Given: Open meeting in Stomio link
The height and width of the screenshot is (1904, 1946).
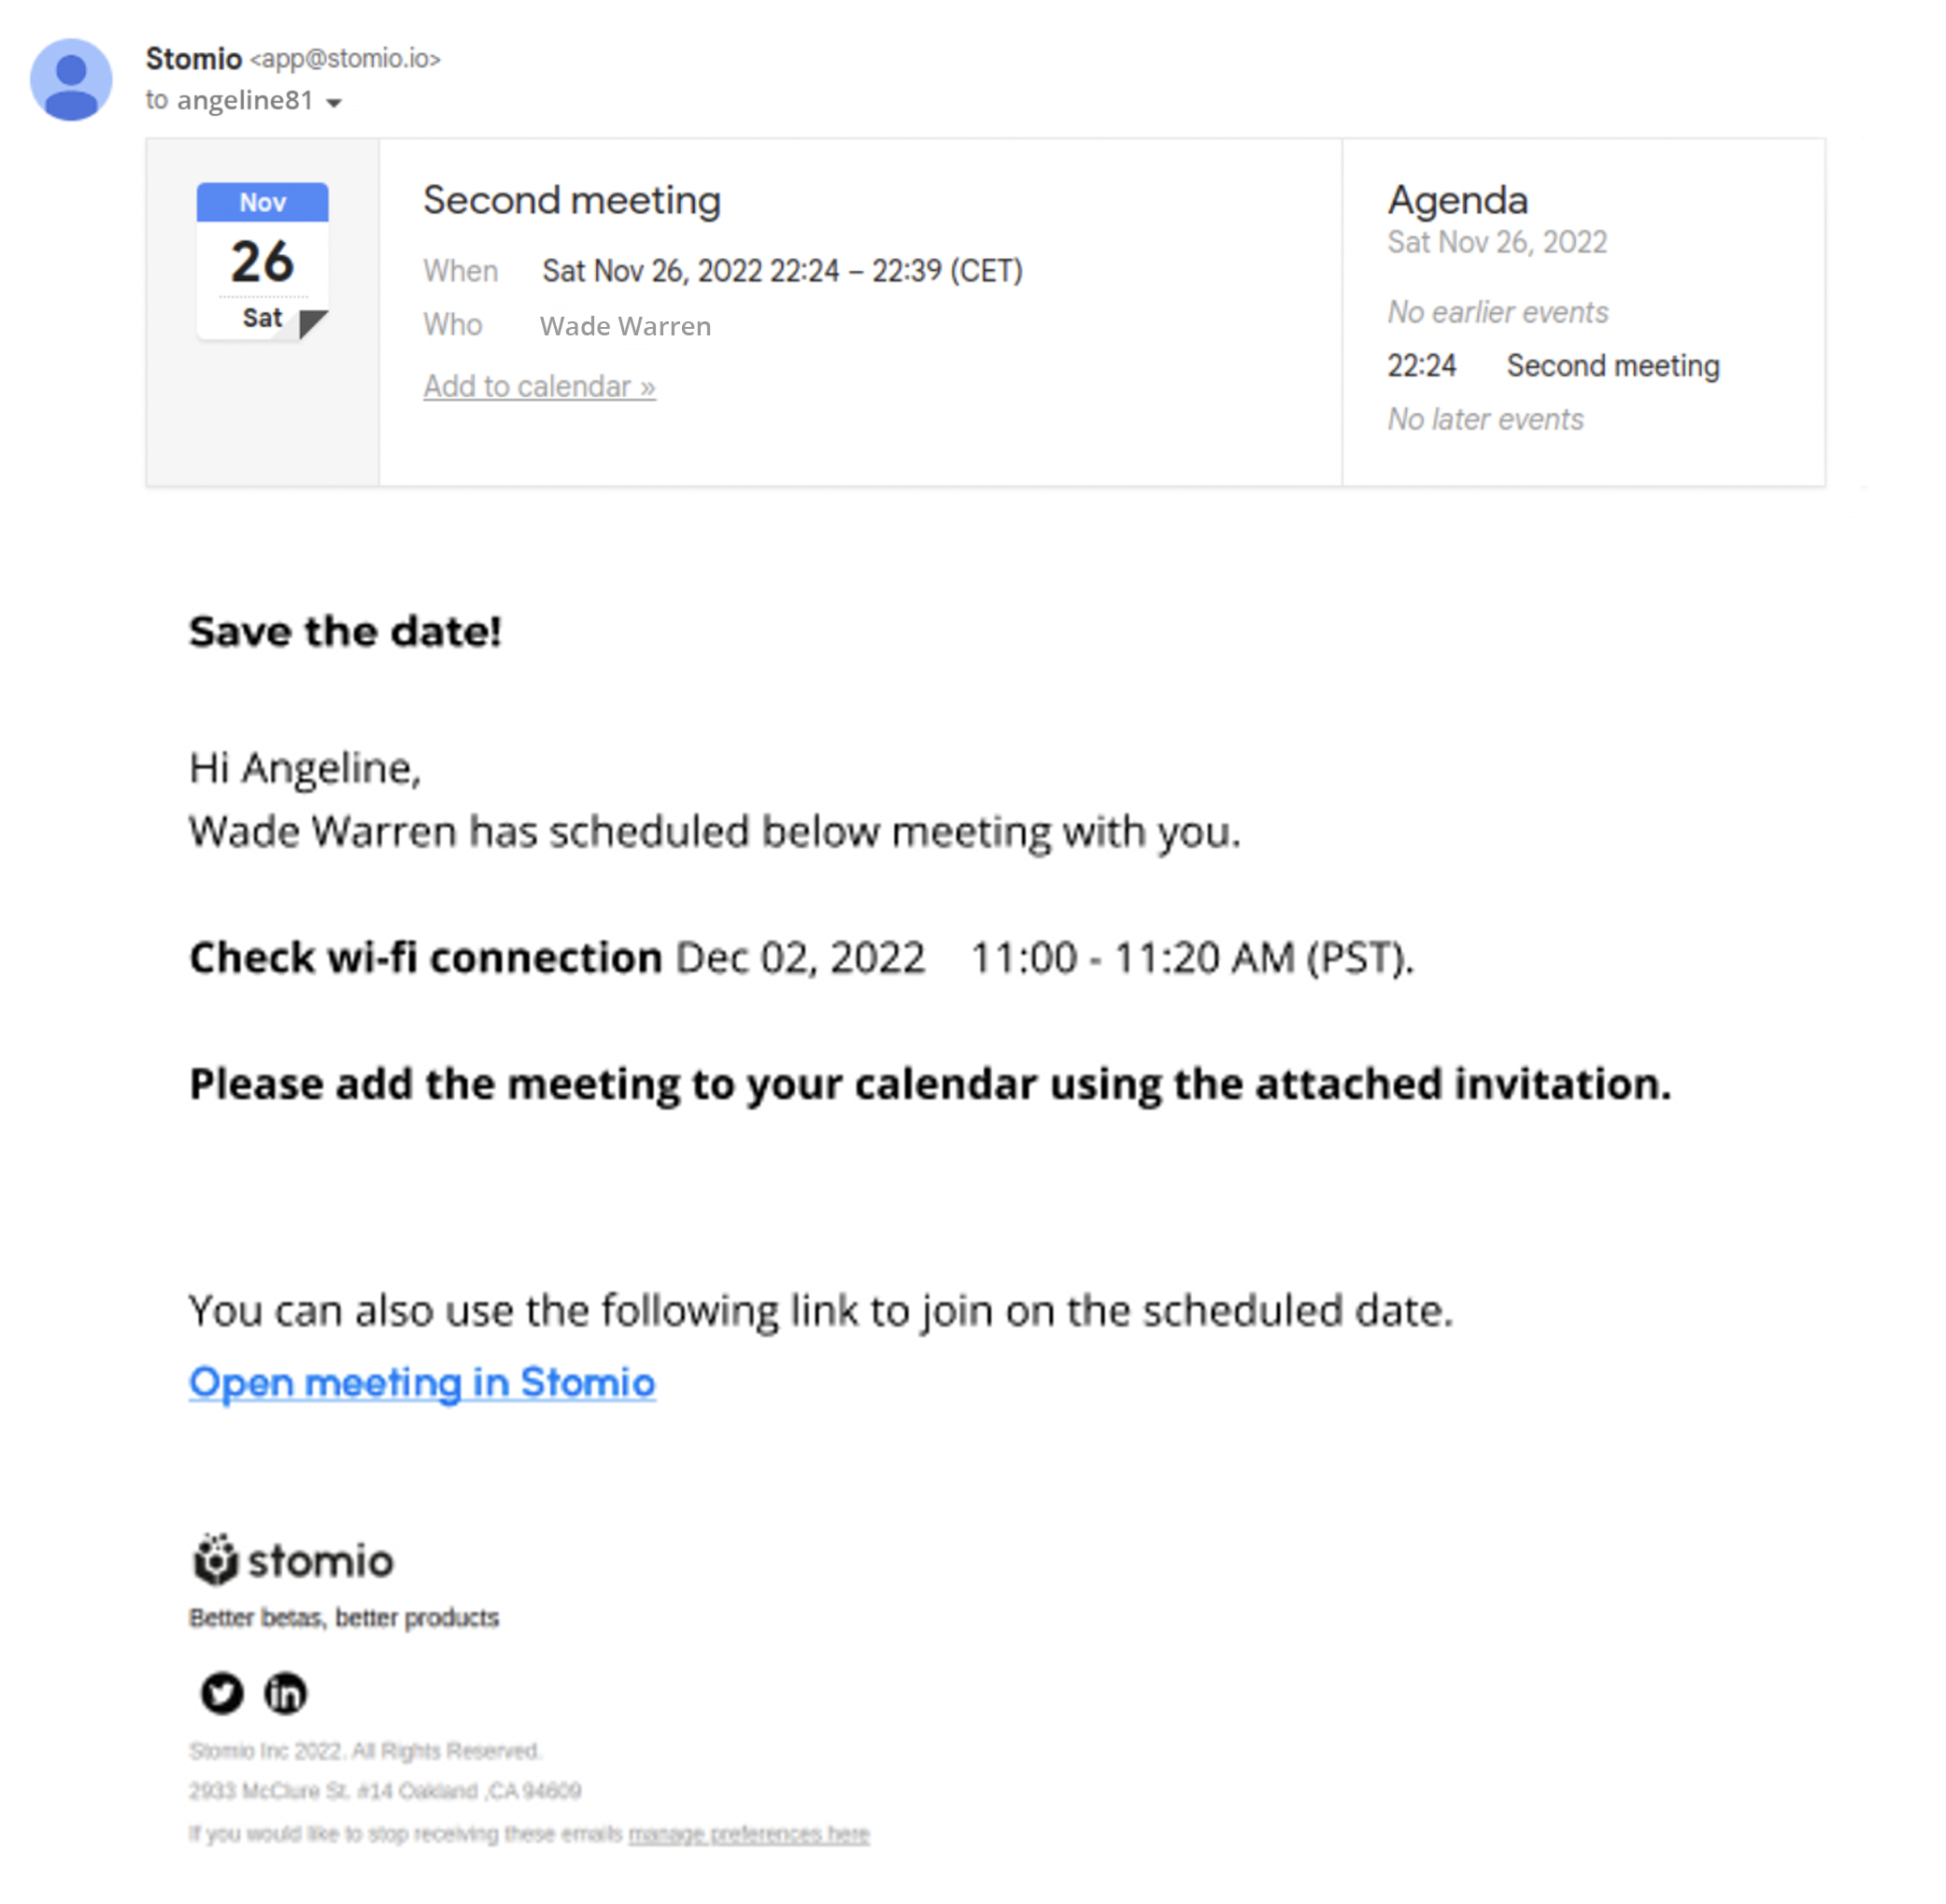Looking at the screenshot, I should (x=422, y=1382).
